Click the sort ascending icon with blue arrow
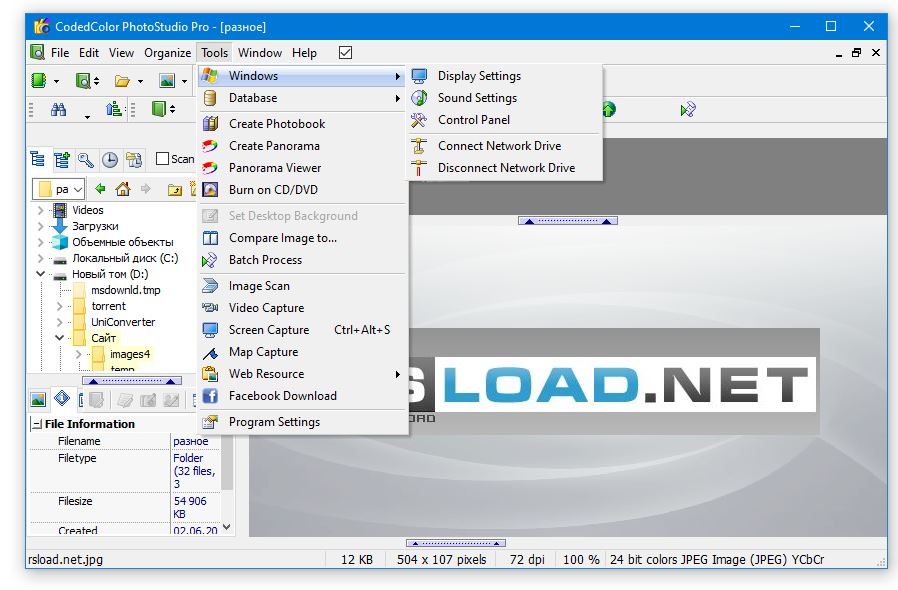Image resolution: width=898 pixels, height=590 pixels. coord(114,109)
